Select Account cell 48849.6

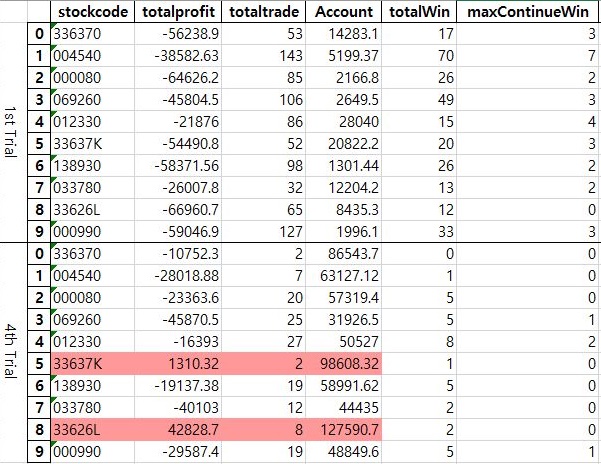tap(343, 451)
